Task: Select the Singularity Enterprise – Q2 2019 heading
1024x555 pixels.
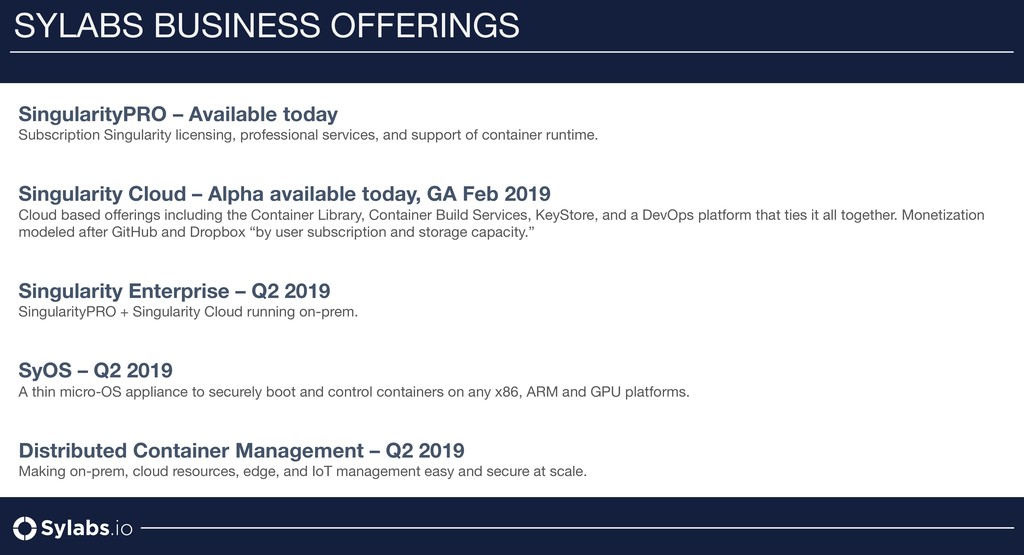Action: point(174,291)
